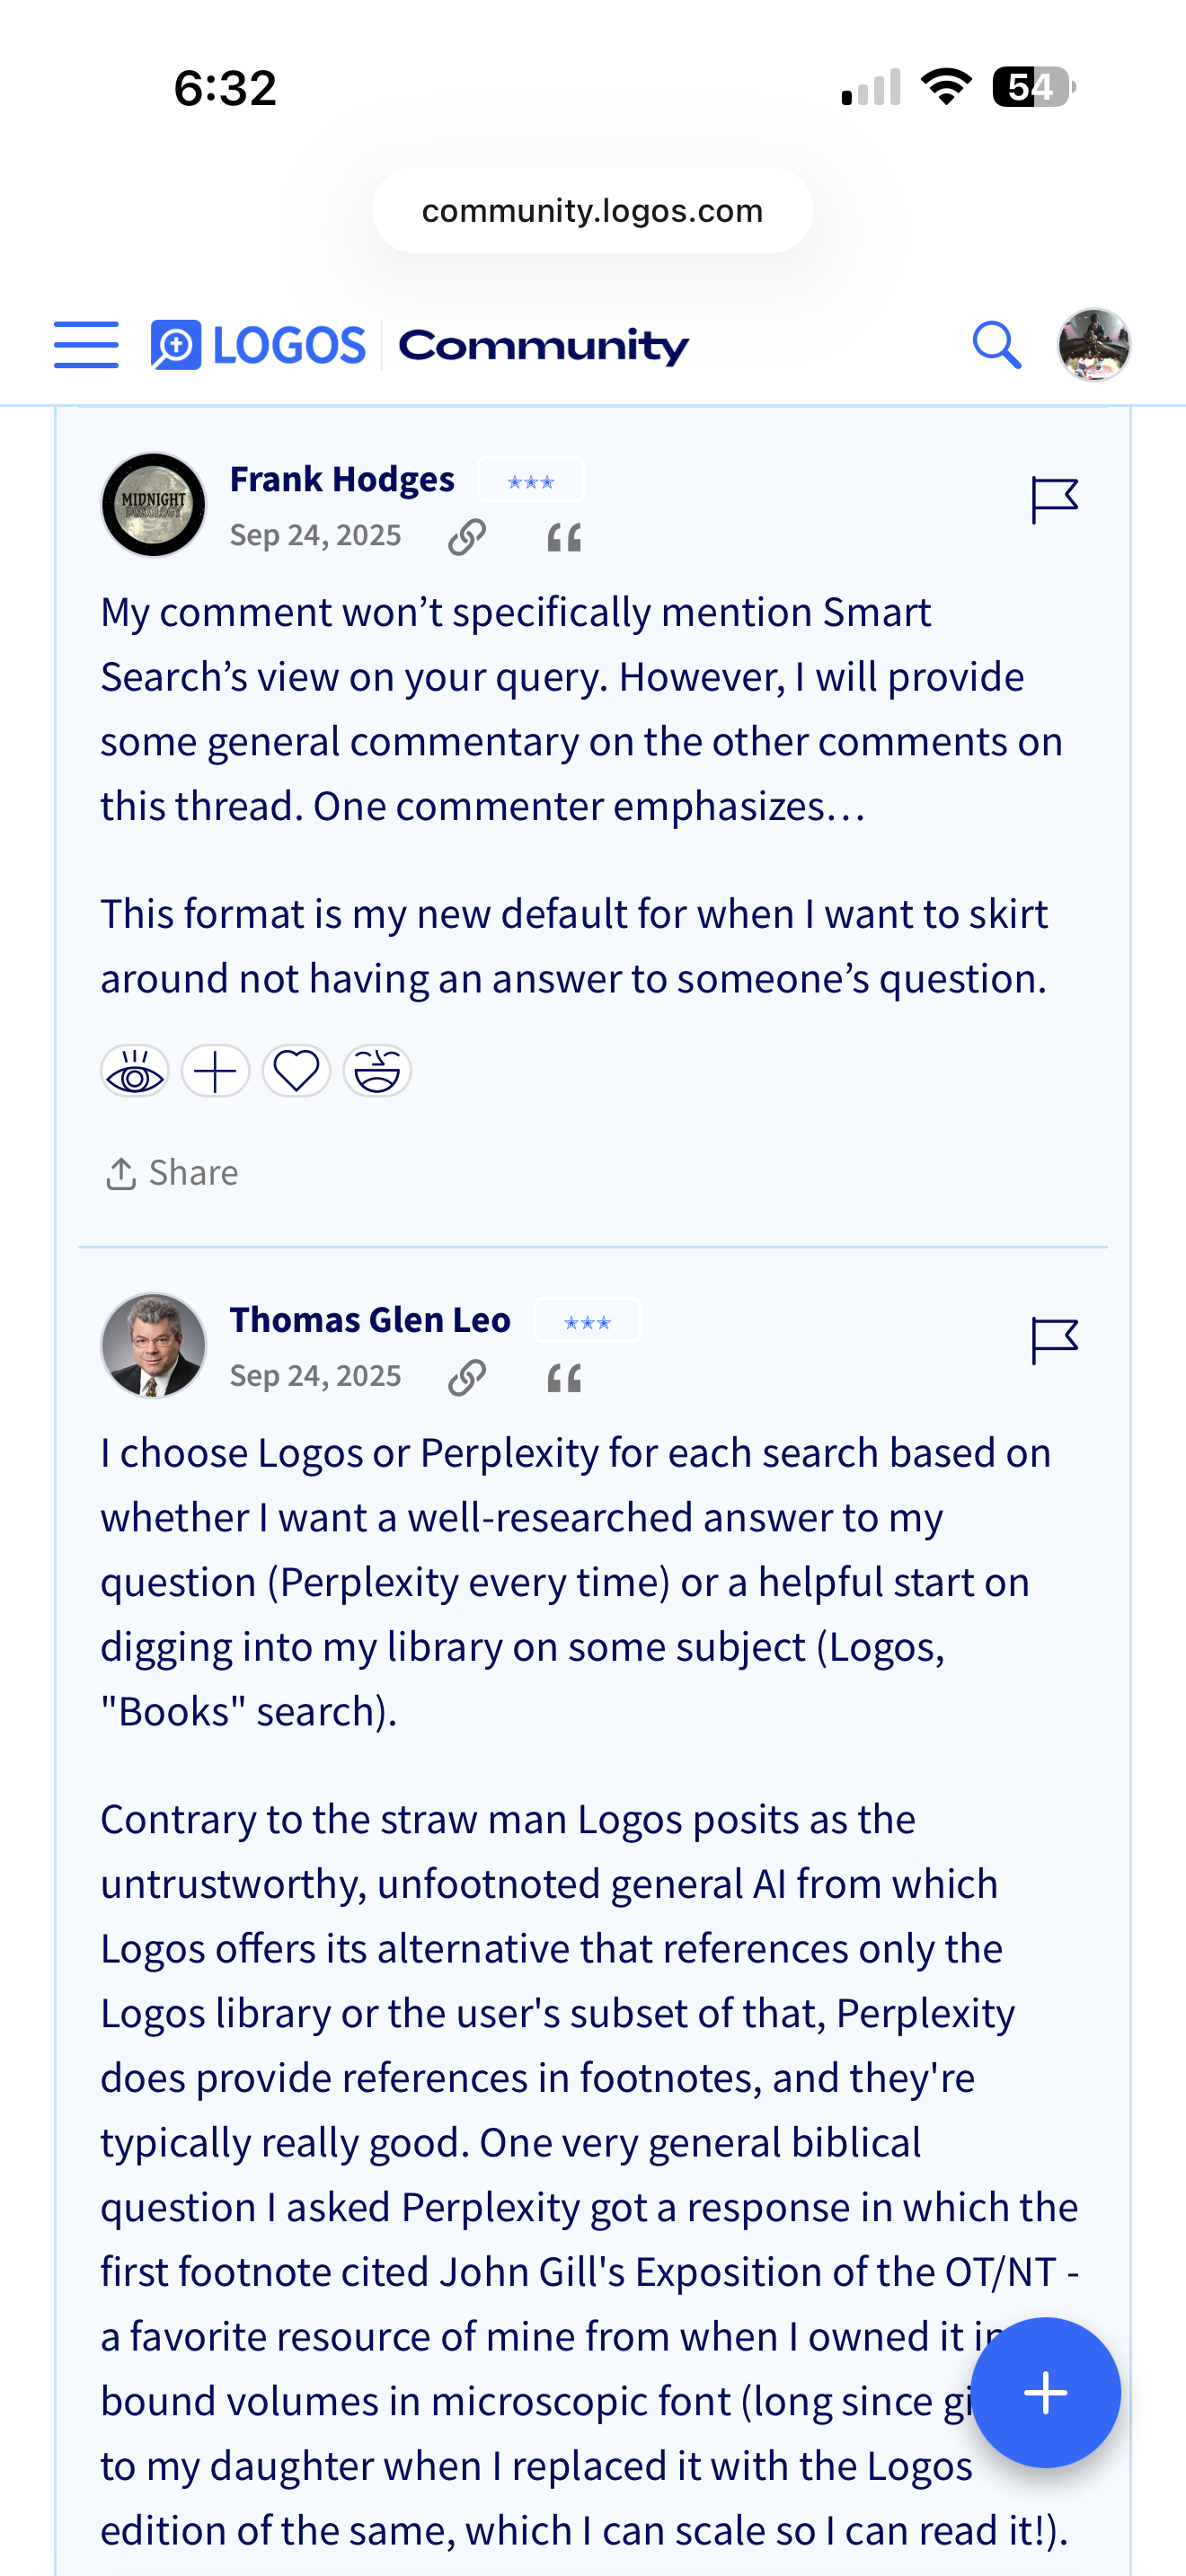
Task: Toggle the plus-one reaction
Action: 216,1071
